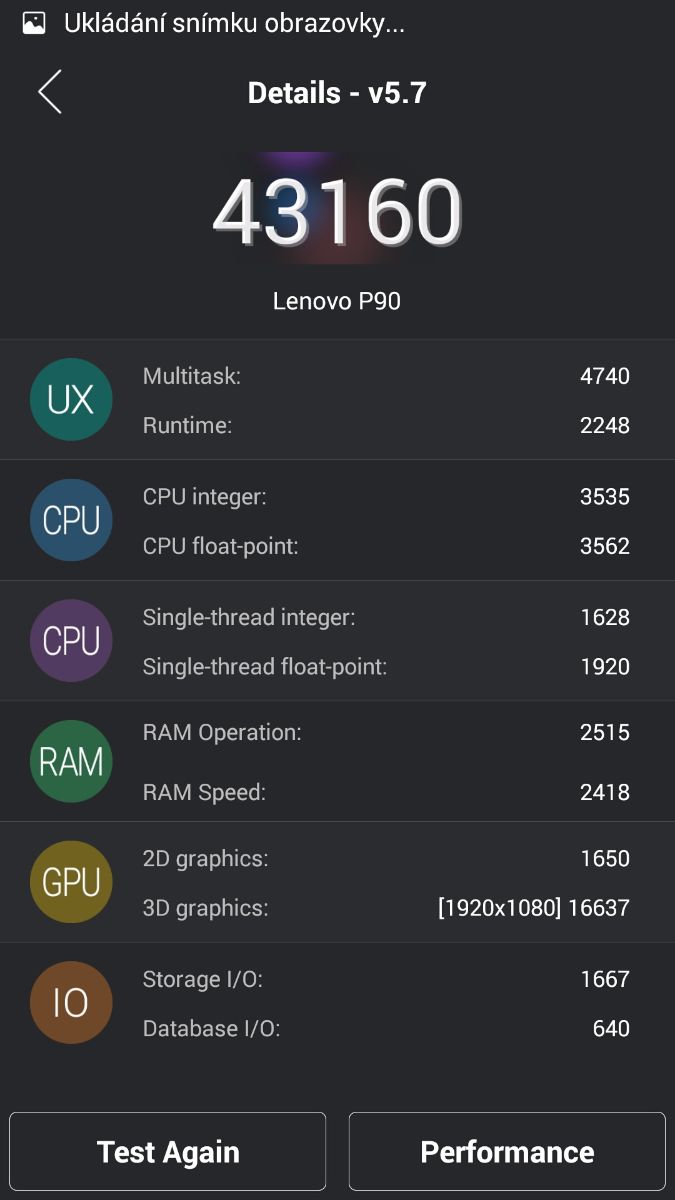Select the Lenovo P90 device name
The image size is (675, 1200).
coord(337,301)
